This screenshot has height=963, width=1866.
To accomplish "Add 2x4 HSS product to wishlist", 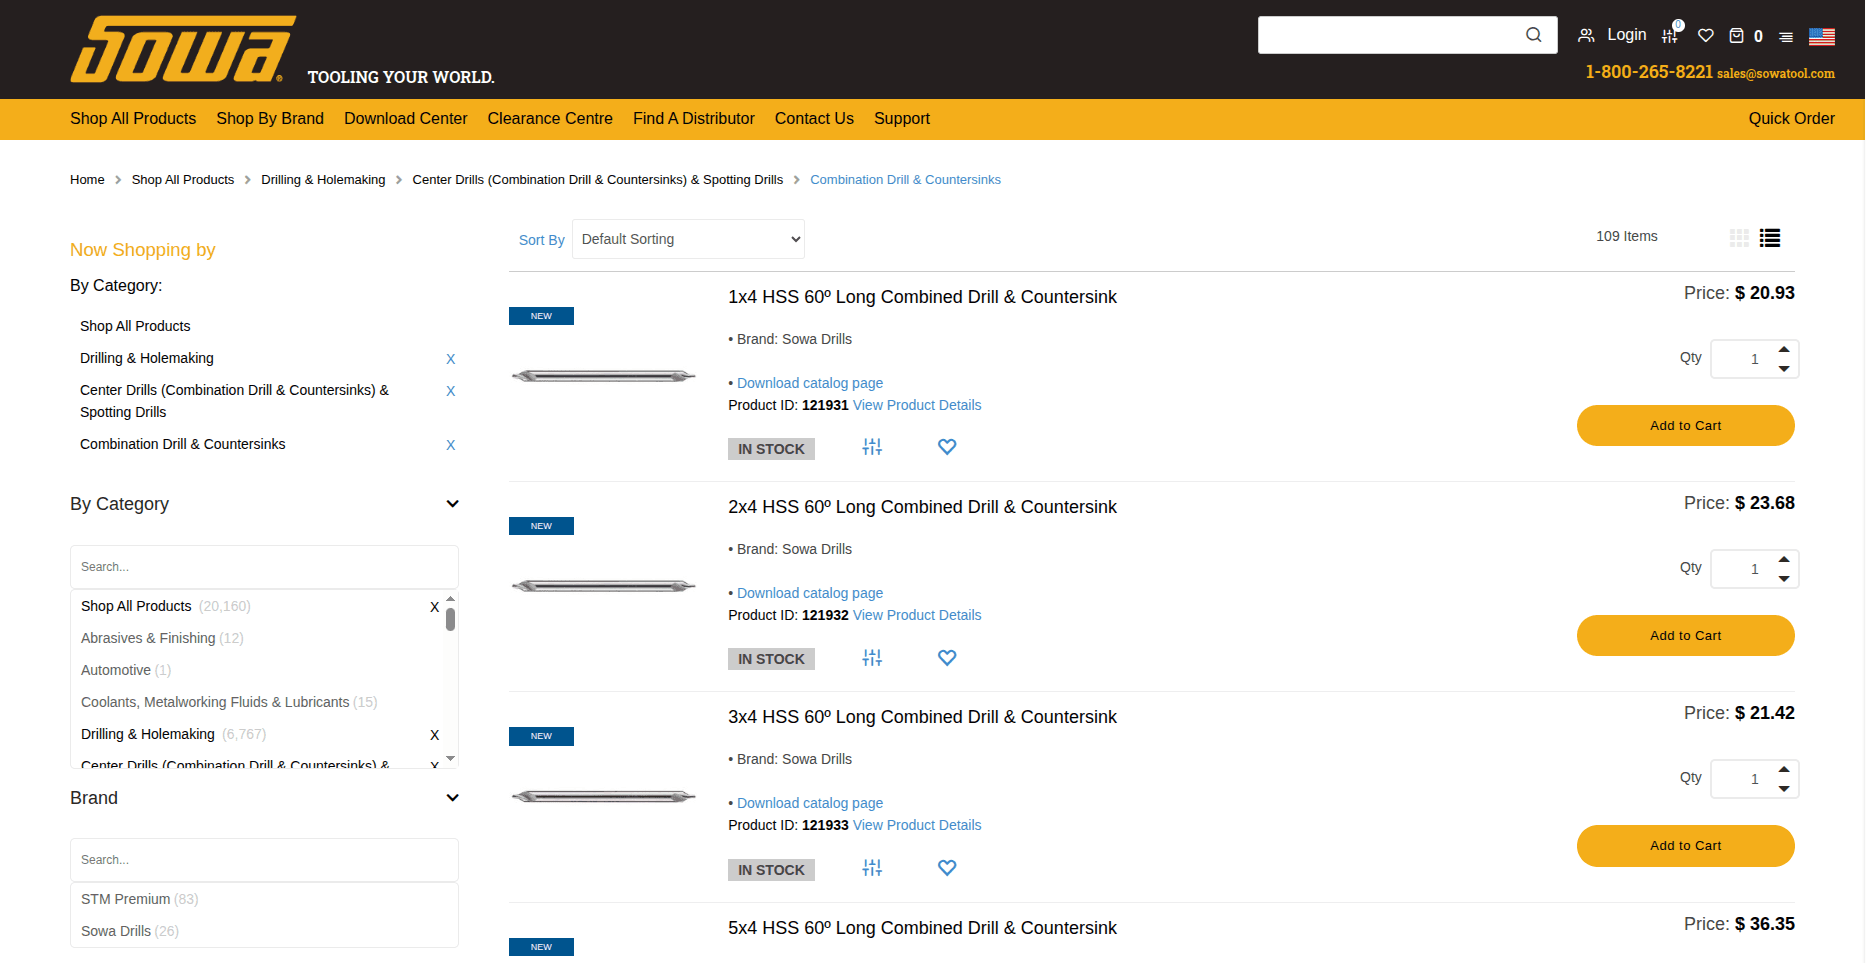I will pyautogui.click(x=947, y=657).
